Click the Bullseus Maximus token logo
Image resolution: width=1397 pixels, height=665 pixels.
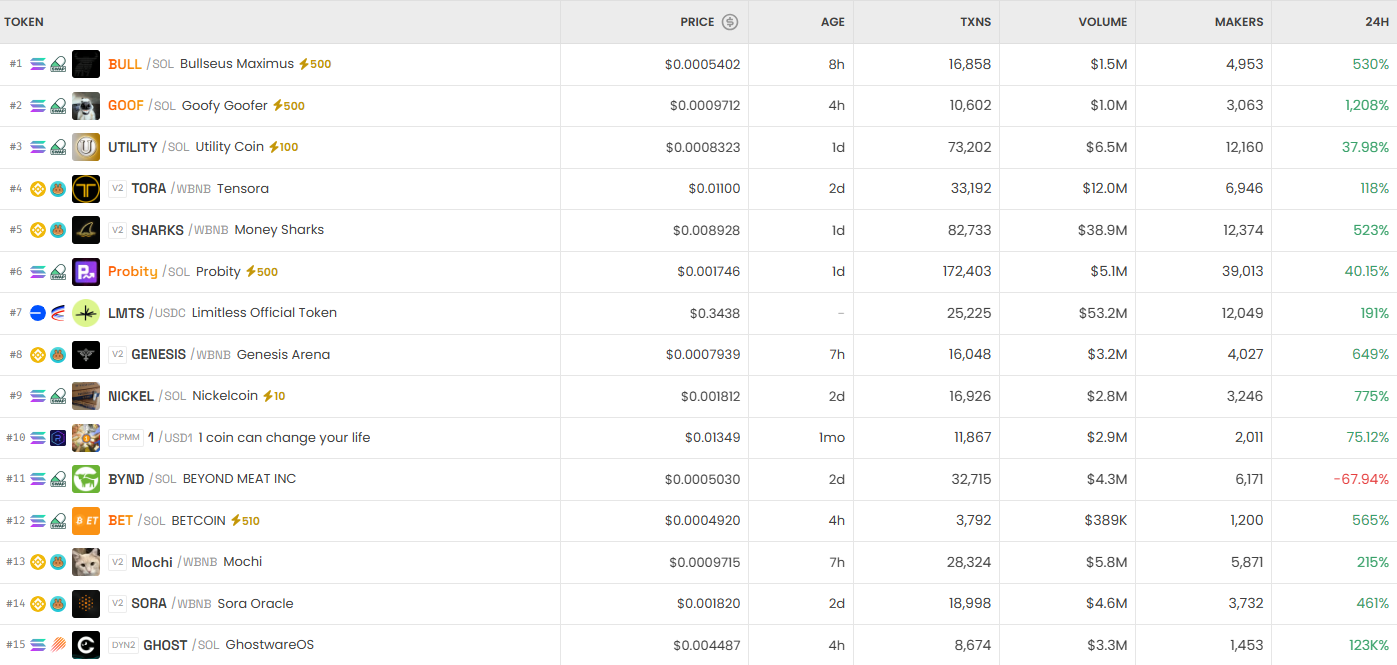coord(86,64)
